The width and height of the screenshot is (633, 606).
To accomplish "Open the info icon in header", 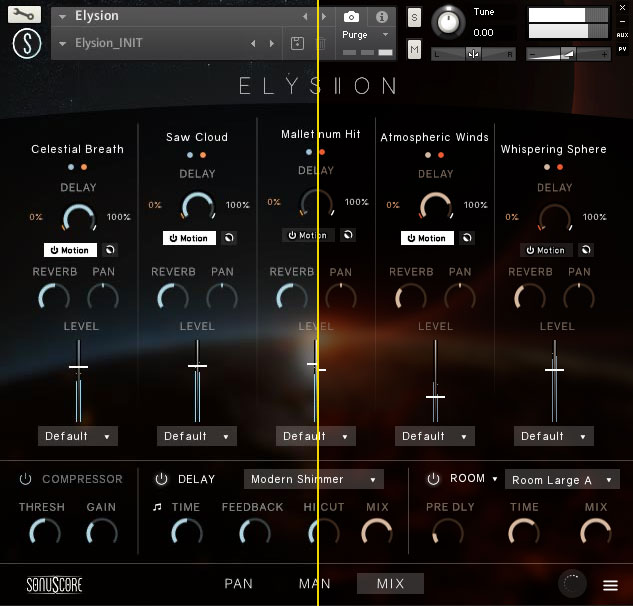I will pos(381,17).
